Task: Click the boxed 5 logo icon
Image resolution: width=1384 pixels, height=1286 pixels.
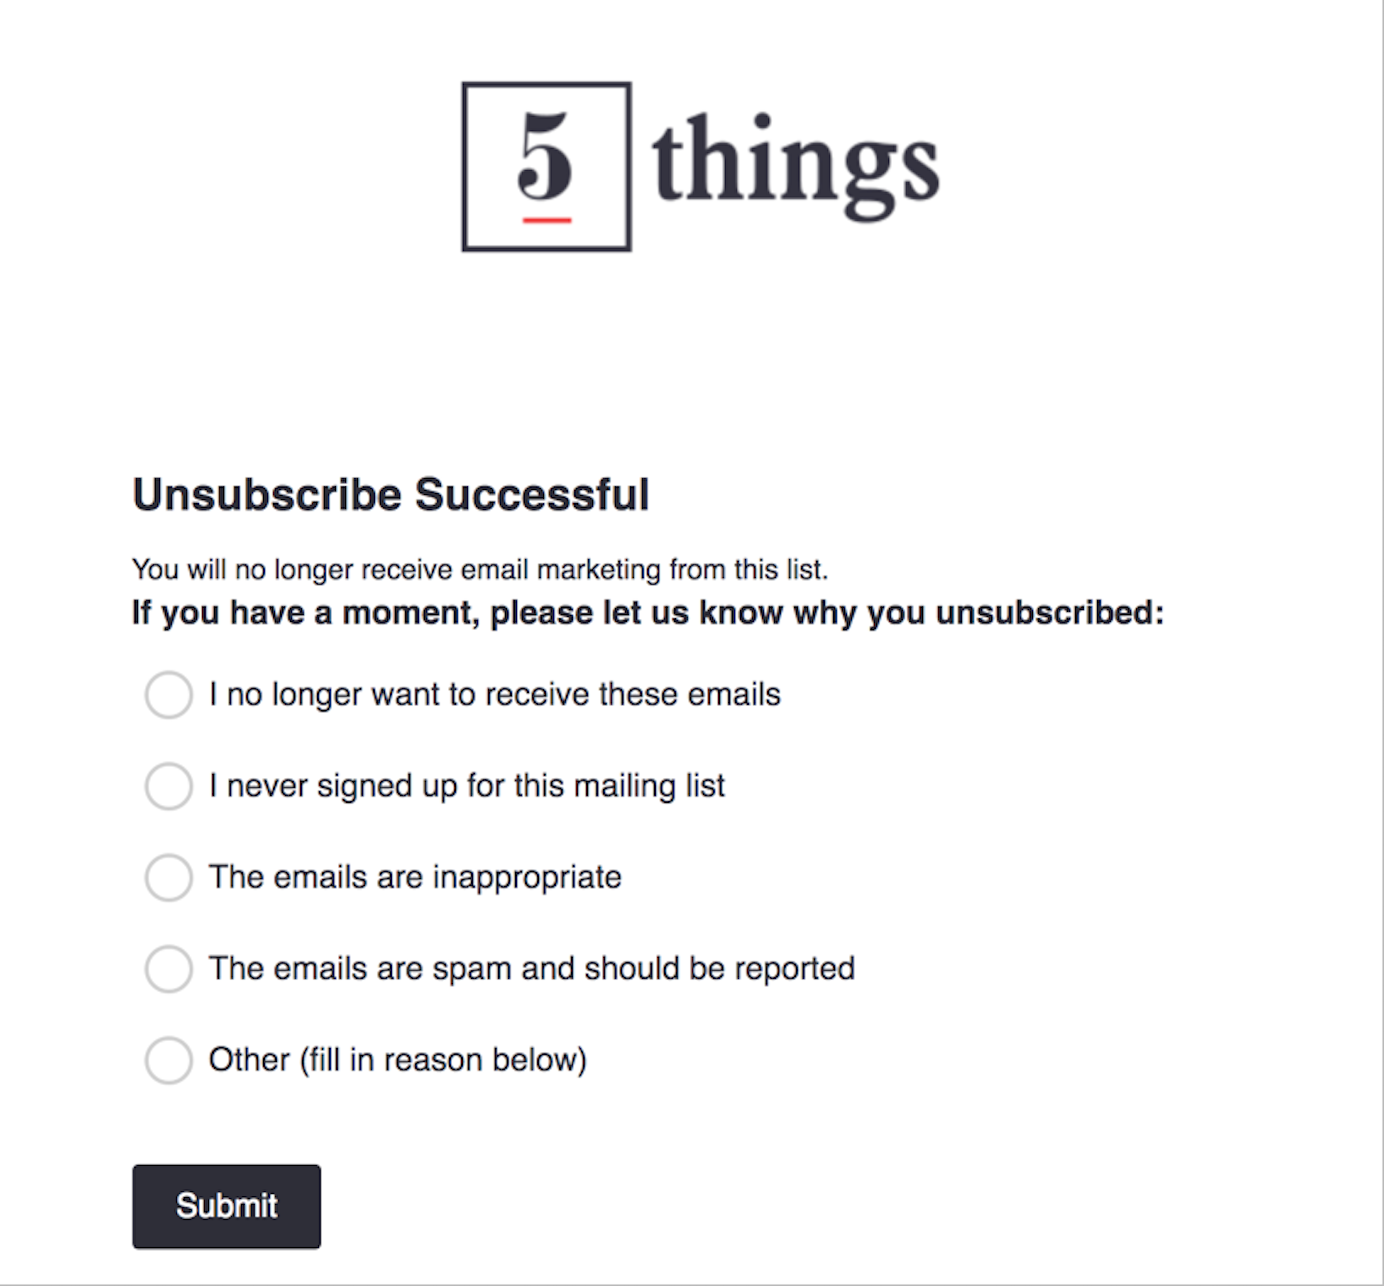Action: click(x=546, y=166)
